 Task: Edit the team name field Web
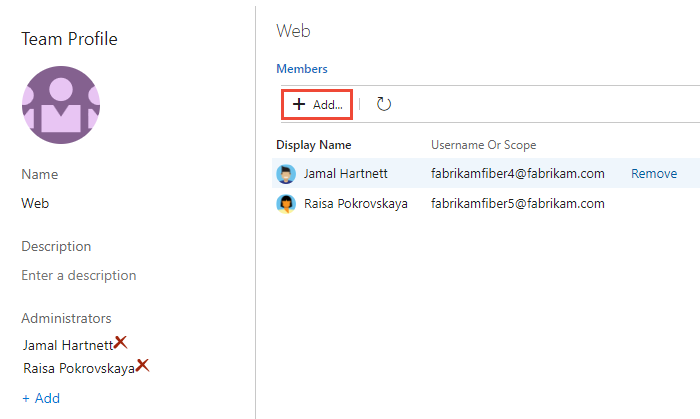(x=36, y=203)
